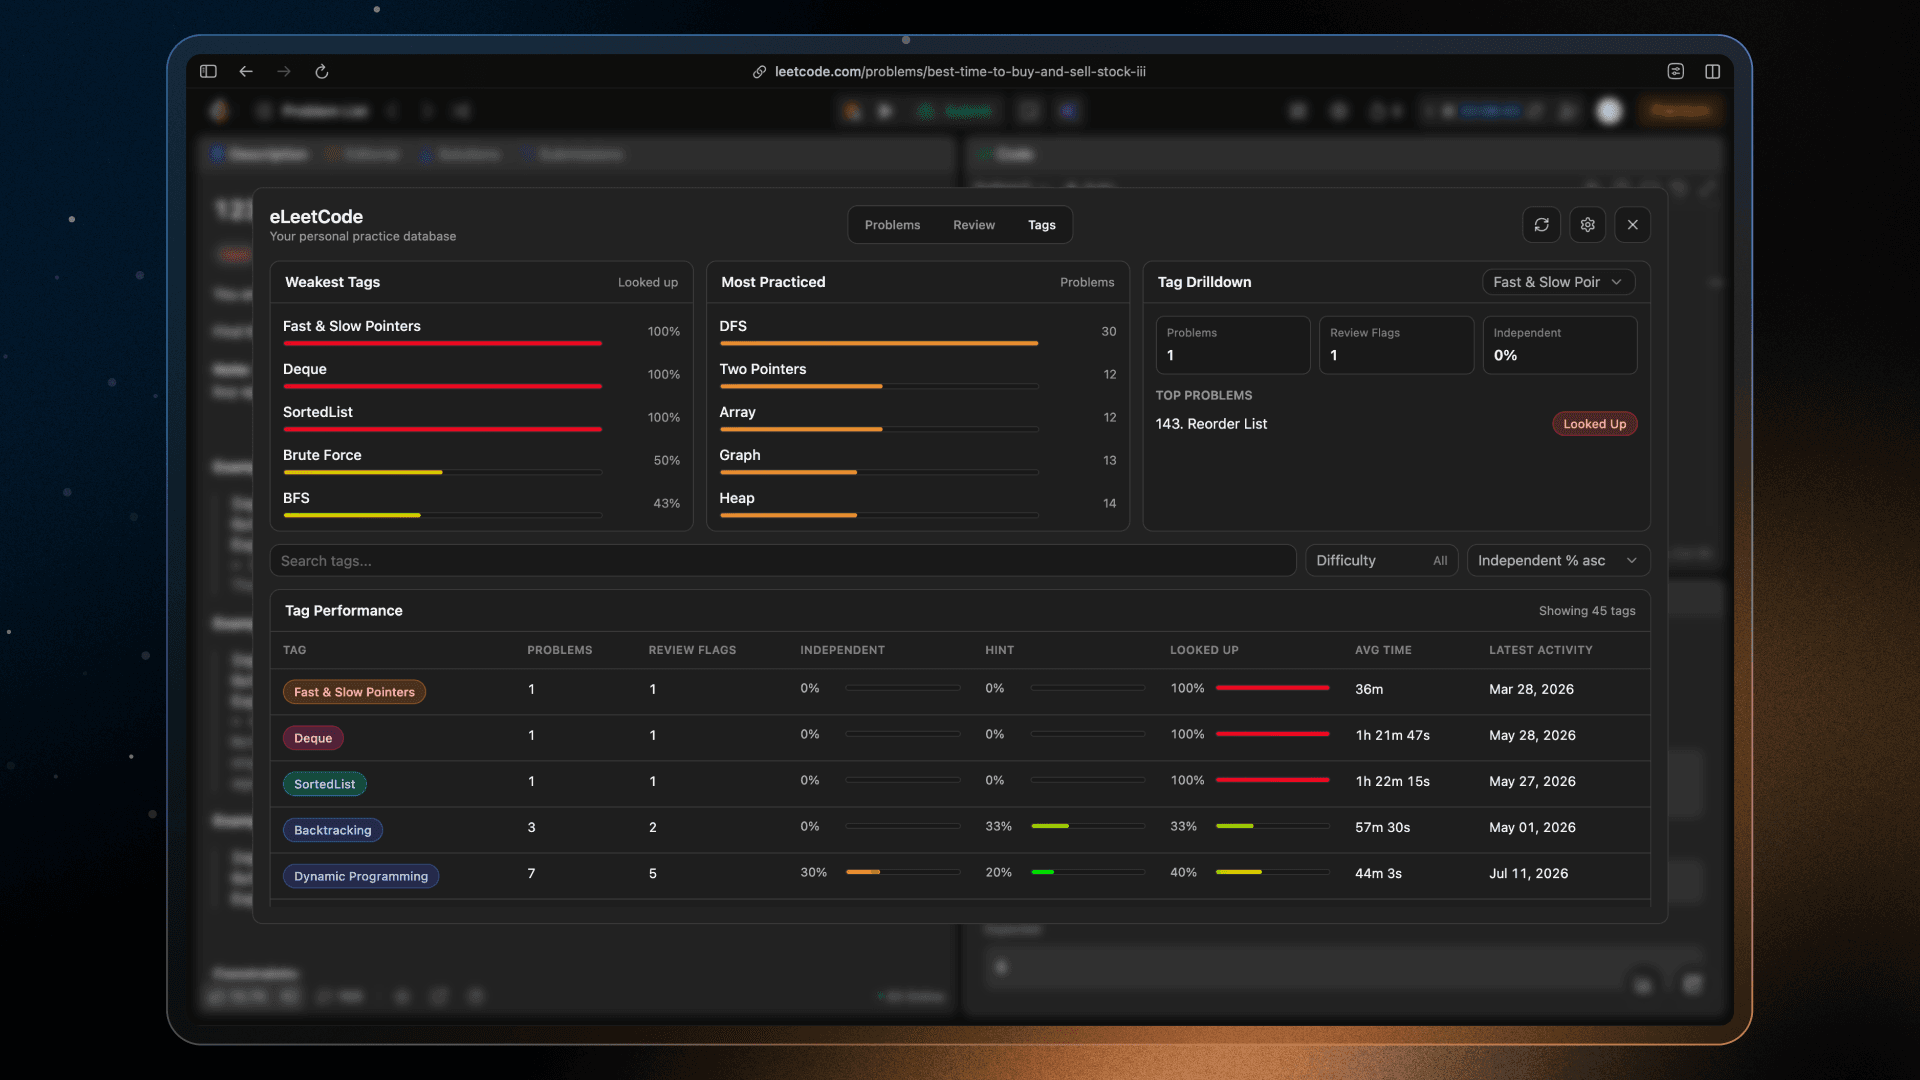Image resolution: width=1920 pixels, height=1080 pixels.
Task: Click the 57m 30s average time cell
Action: [x=1382, y=827]
